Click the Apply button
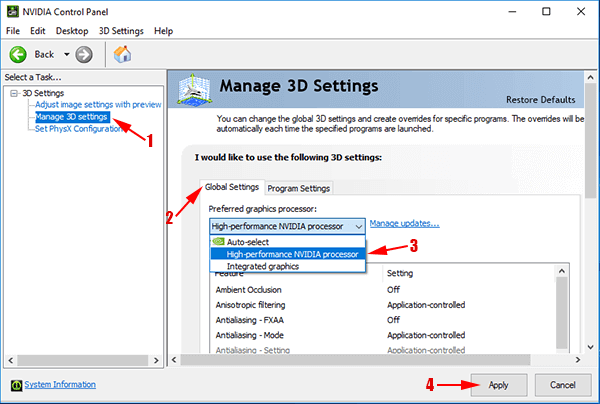 [x=499, y=385]
